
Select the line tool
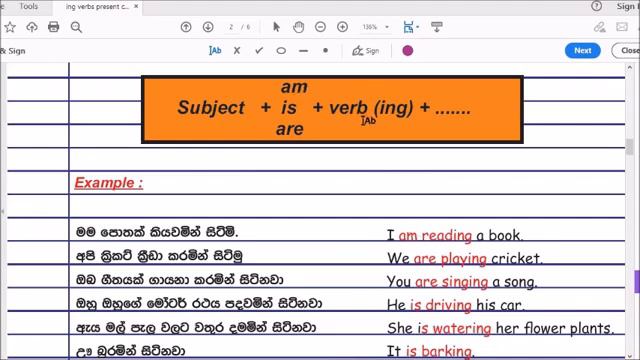[x=303, y=51]
